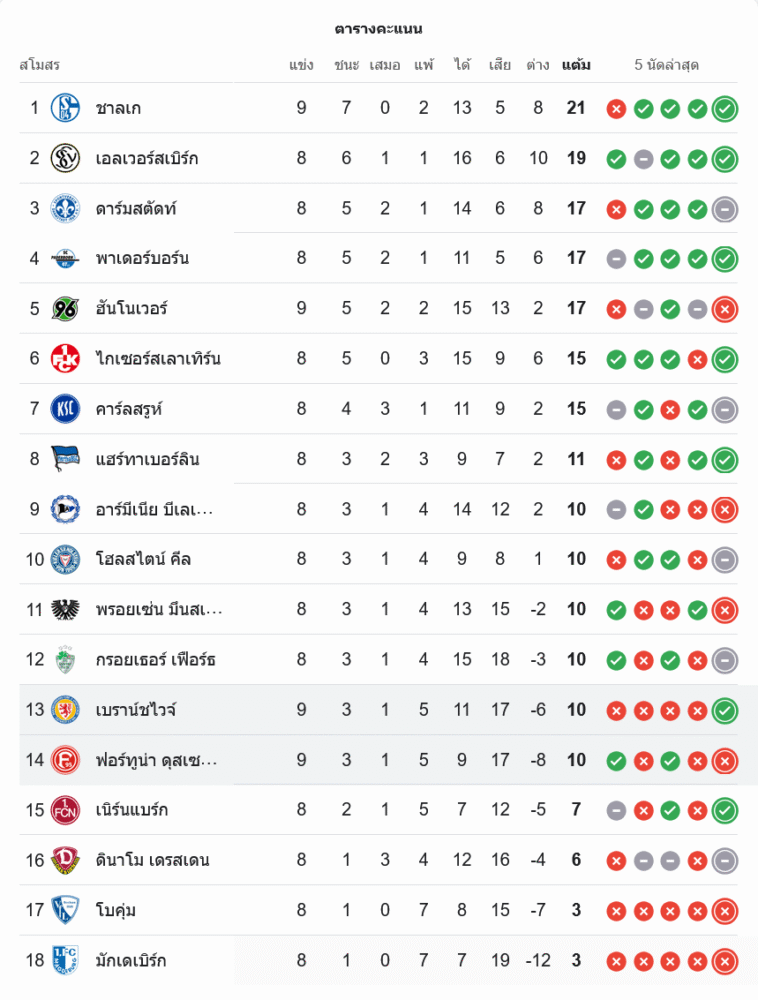Open the ไกเซอร์สเลาเทิร์น team name link
Image resolution: width=758 pixels, height=1000 pixels.
(158, 359)
